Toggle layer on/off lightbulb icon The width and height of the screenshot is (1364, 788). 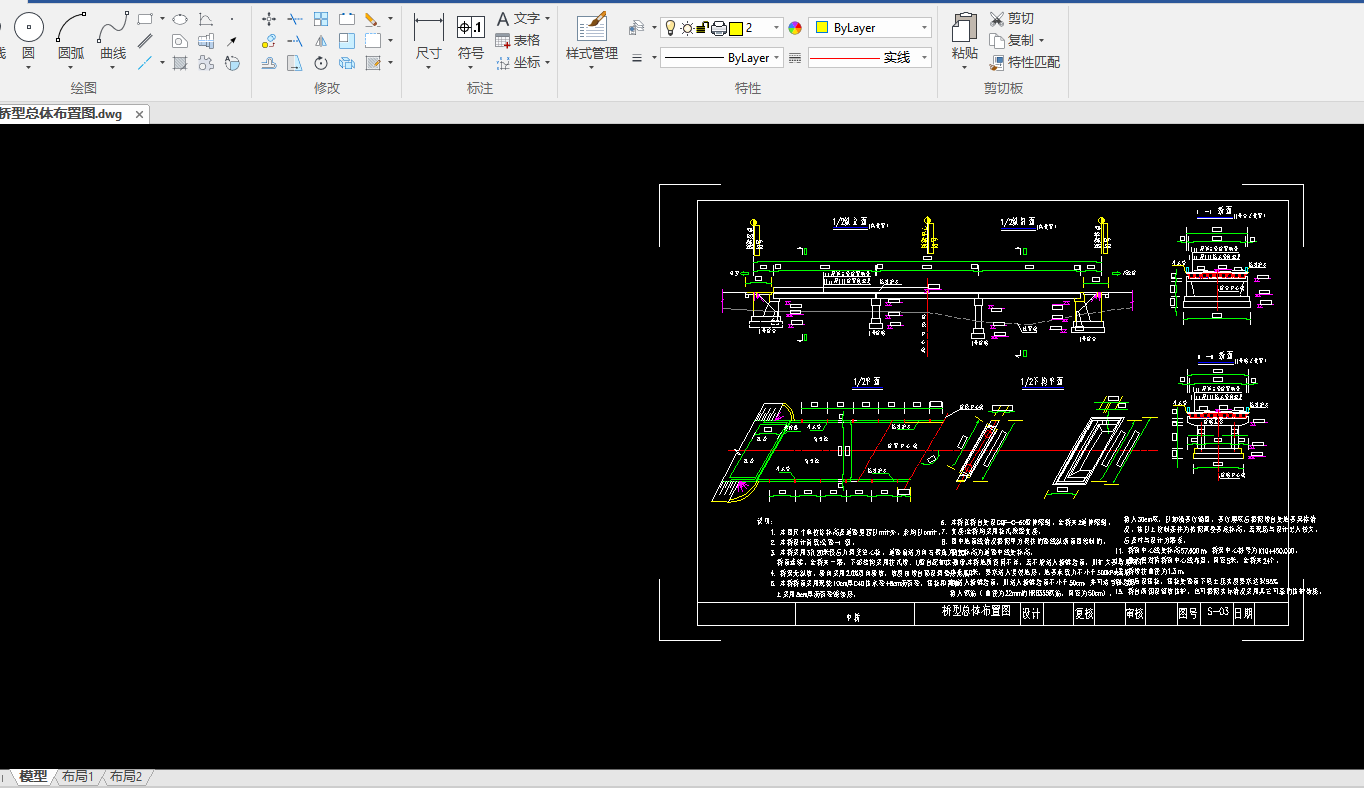click(x=671, y=28)
